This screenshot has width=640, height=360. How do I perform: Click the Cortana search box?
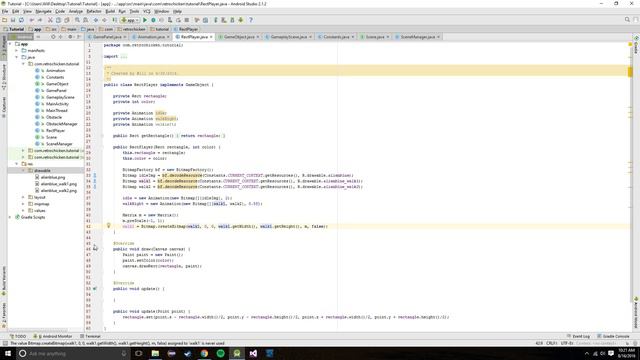tap(73, 353)
